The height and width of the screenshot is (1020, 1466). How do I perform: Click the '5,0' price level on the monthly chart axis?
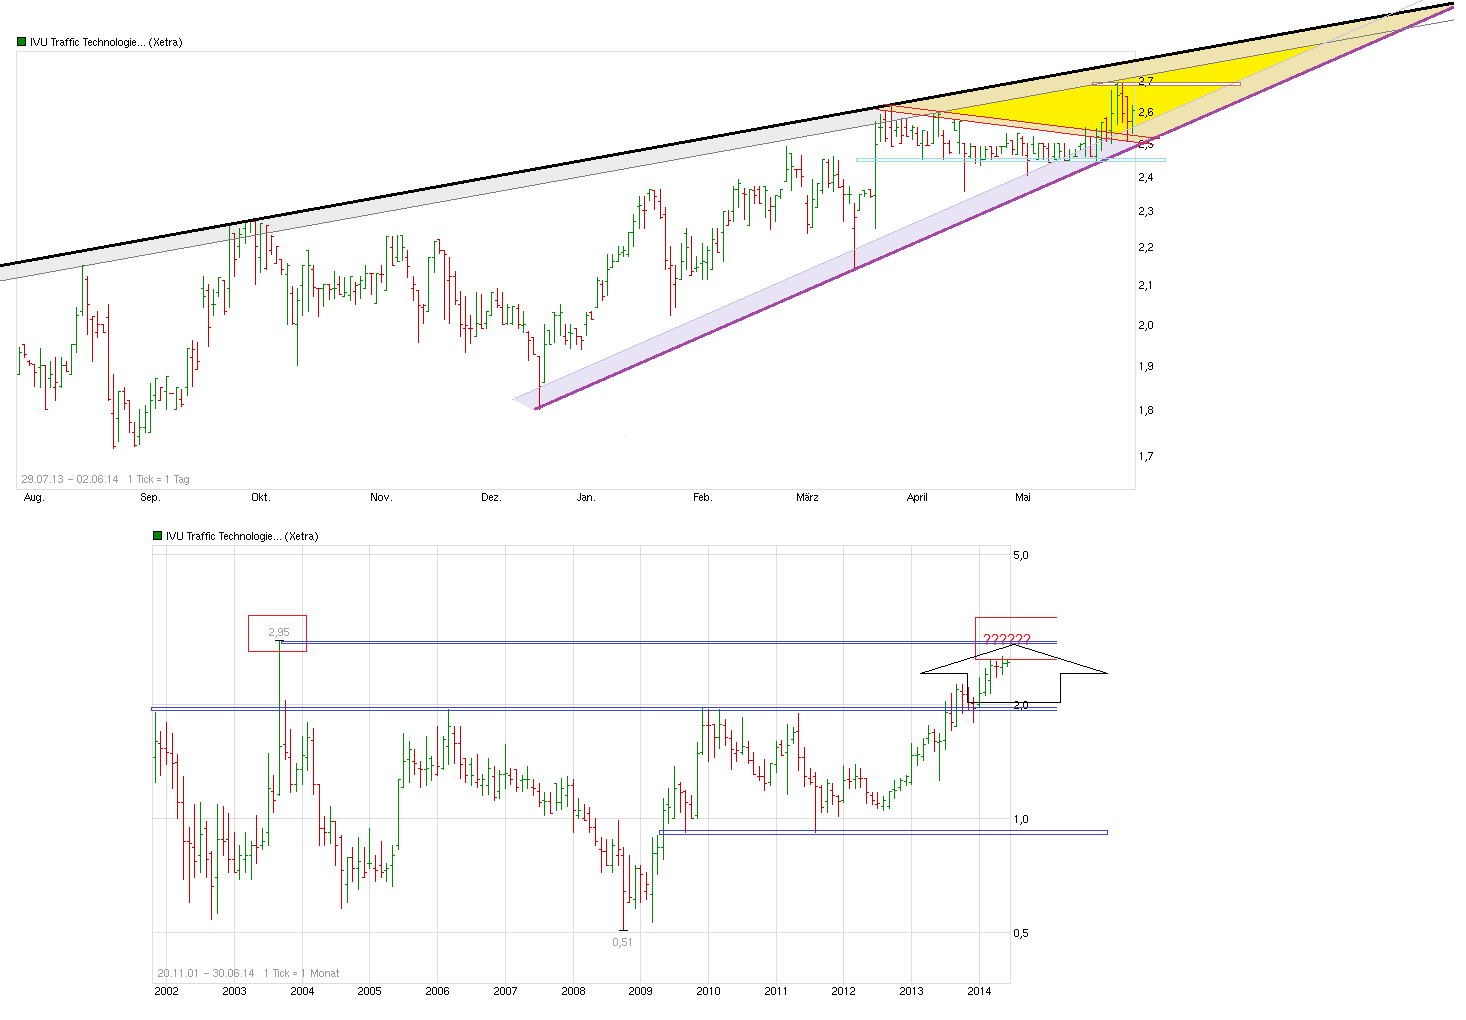1020,556
